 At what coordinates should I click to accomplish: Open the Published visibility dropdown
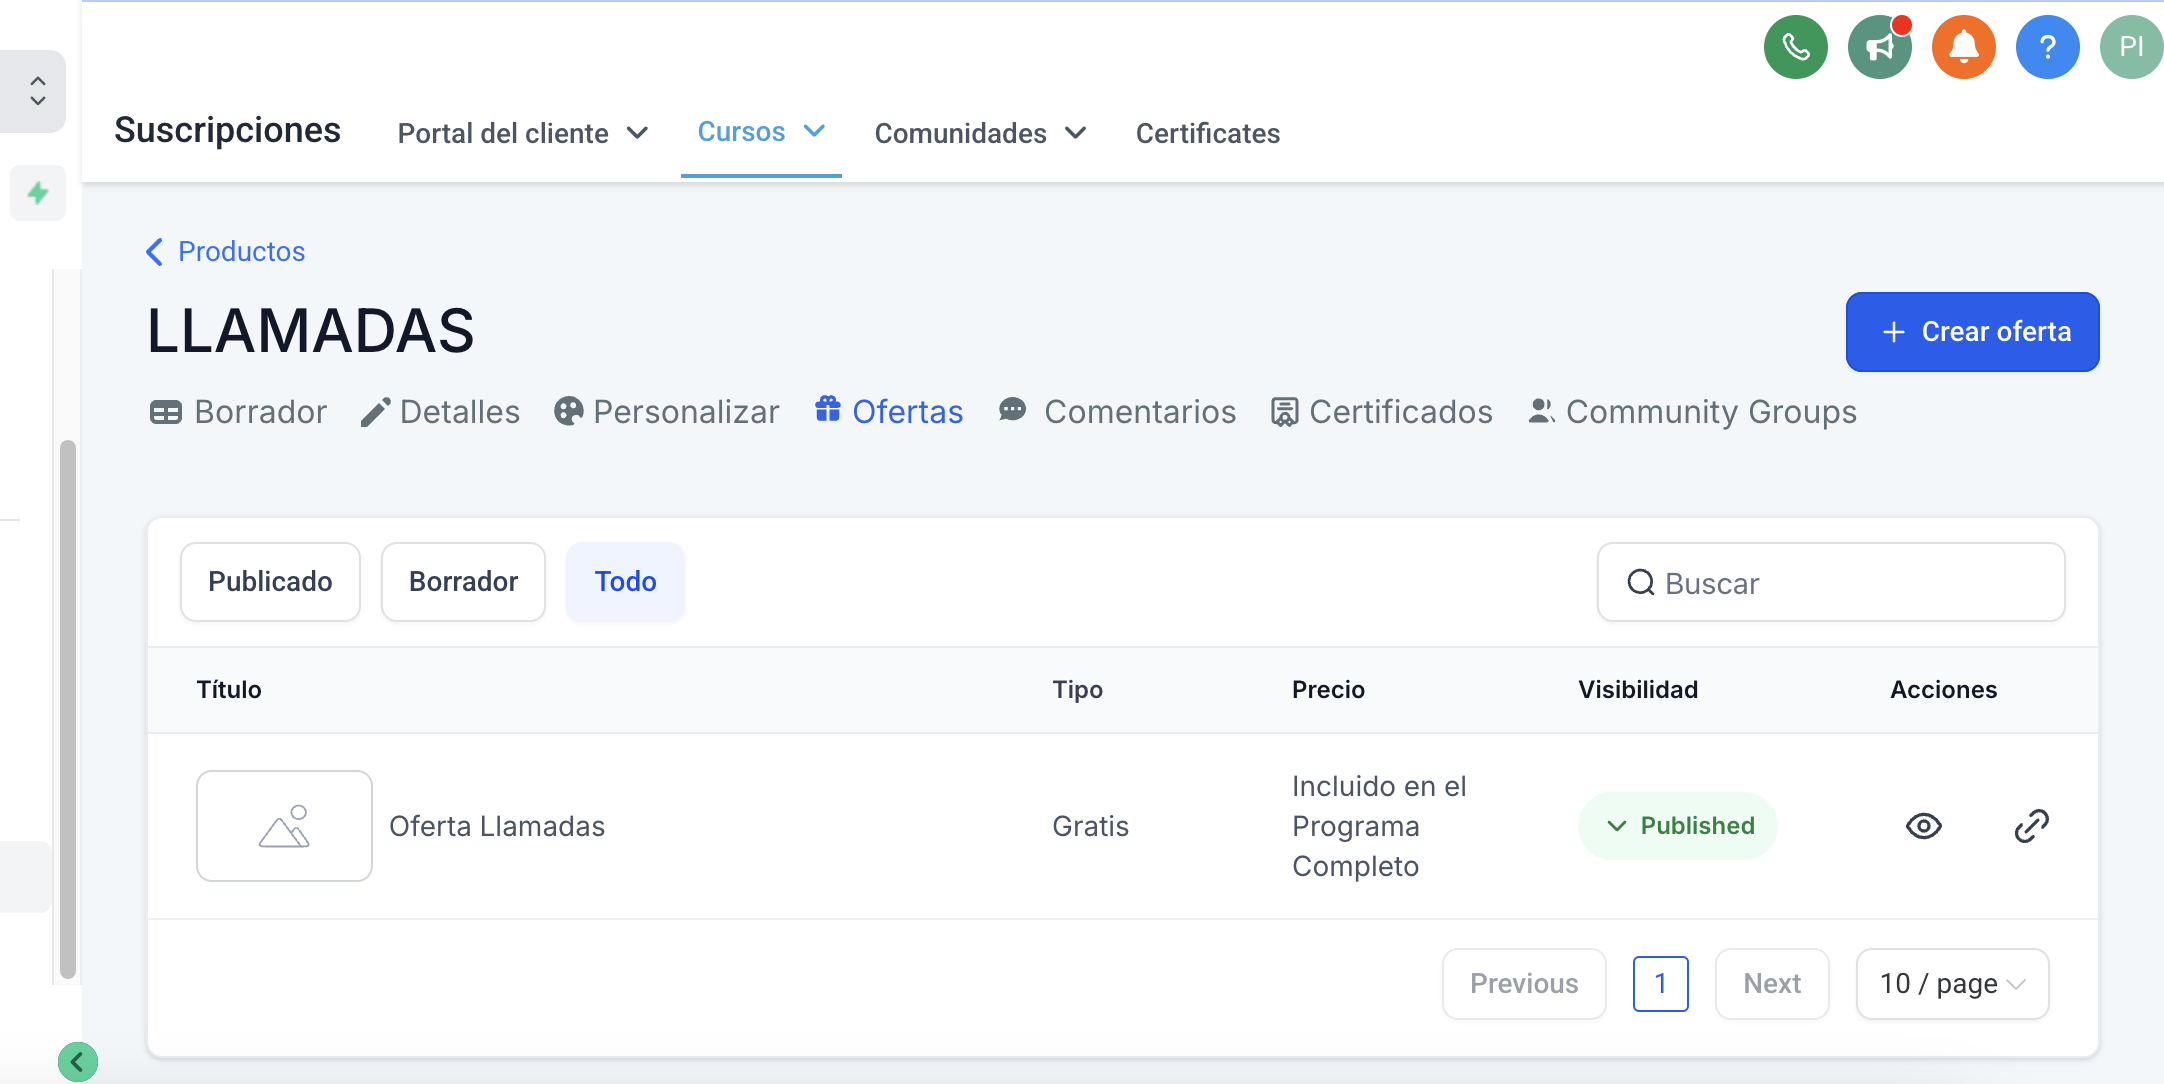[x=1677, y=826]
